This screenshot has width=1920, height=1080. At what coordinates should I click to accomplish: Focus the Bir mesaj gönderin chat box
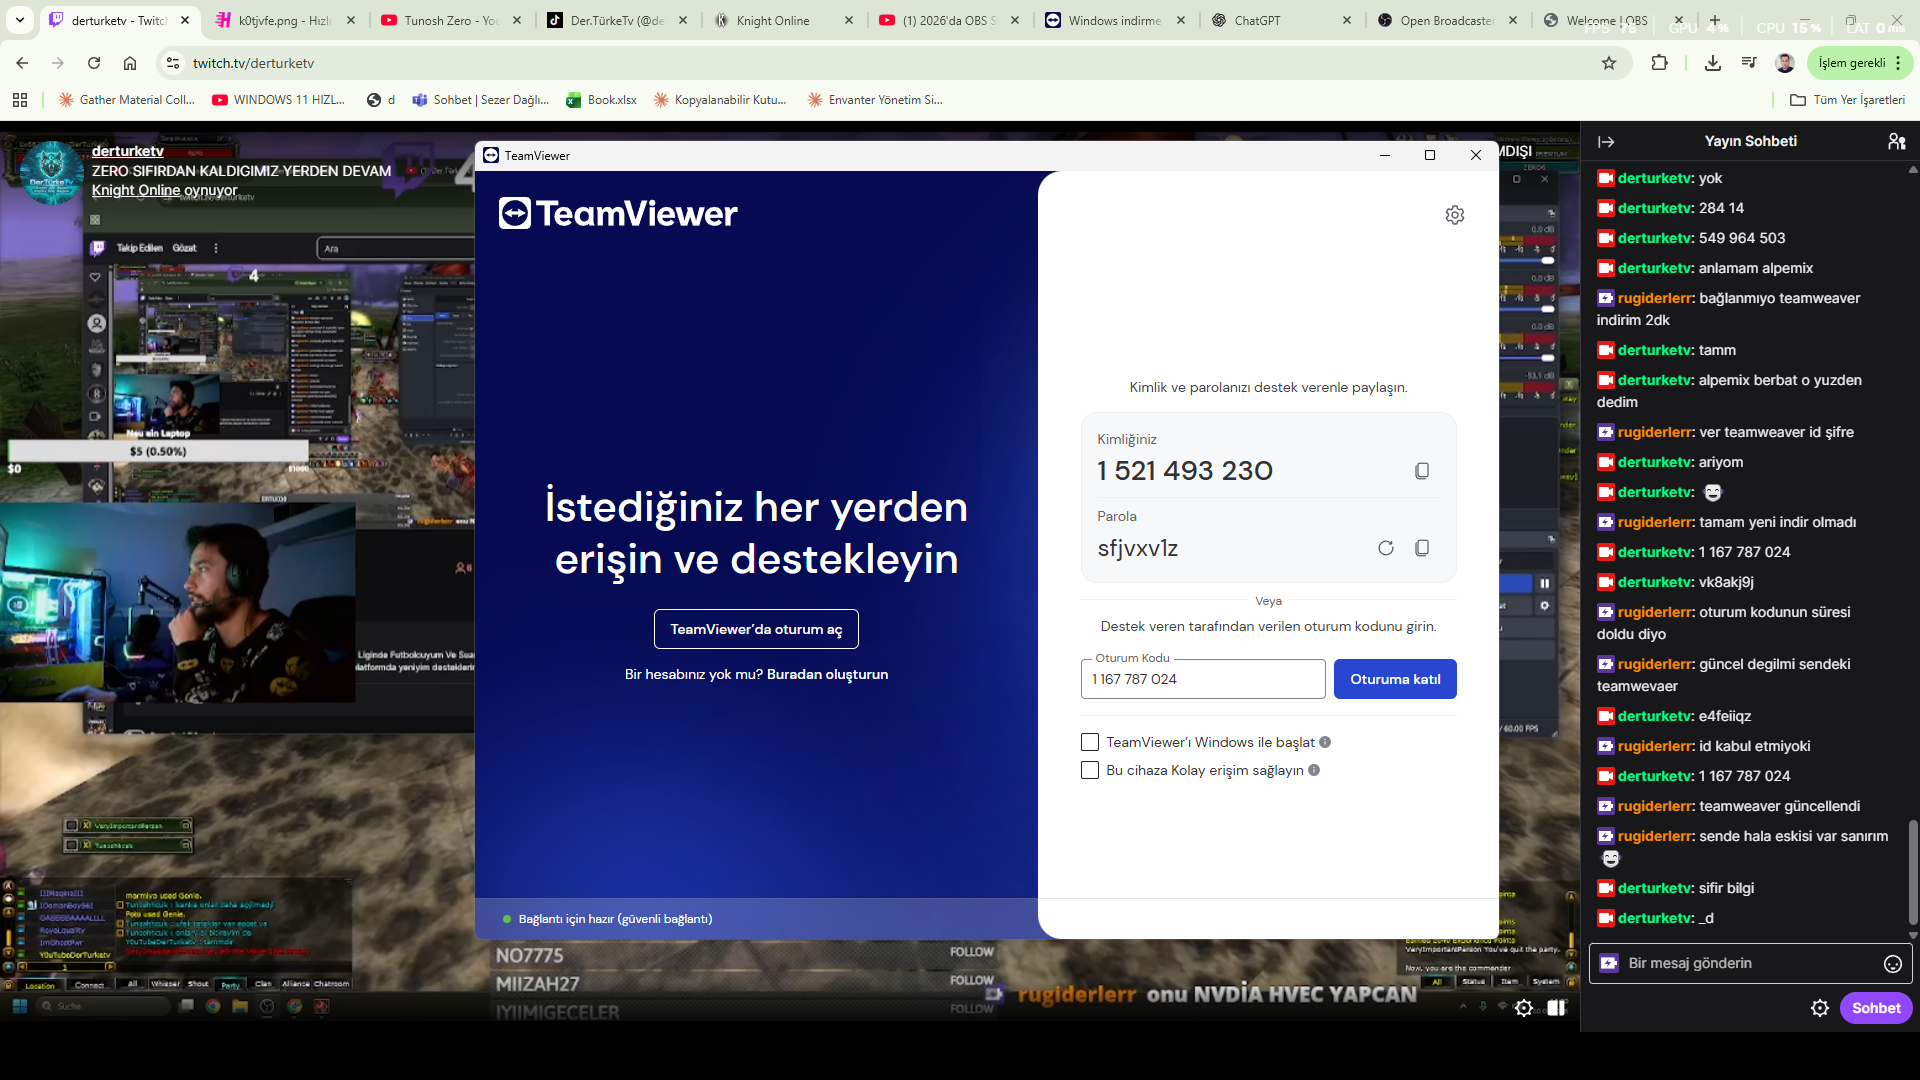pyautogui.click(x=1751, y=964)
